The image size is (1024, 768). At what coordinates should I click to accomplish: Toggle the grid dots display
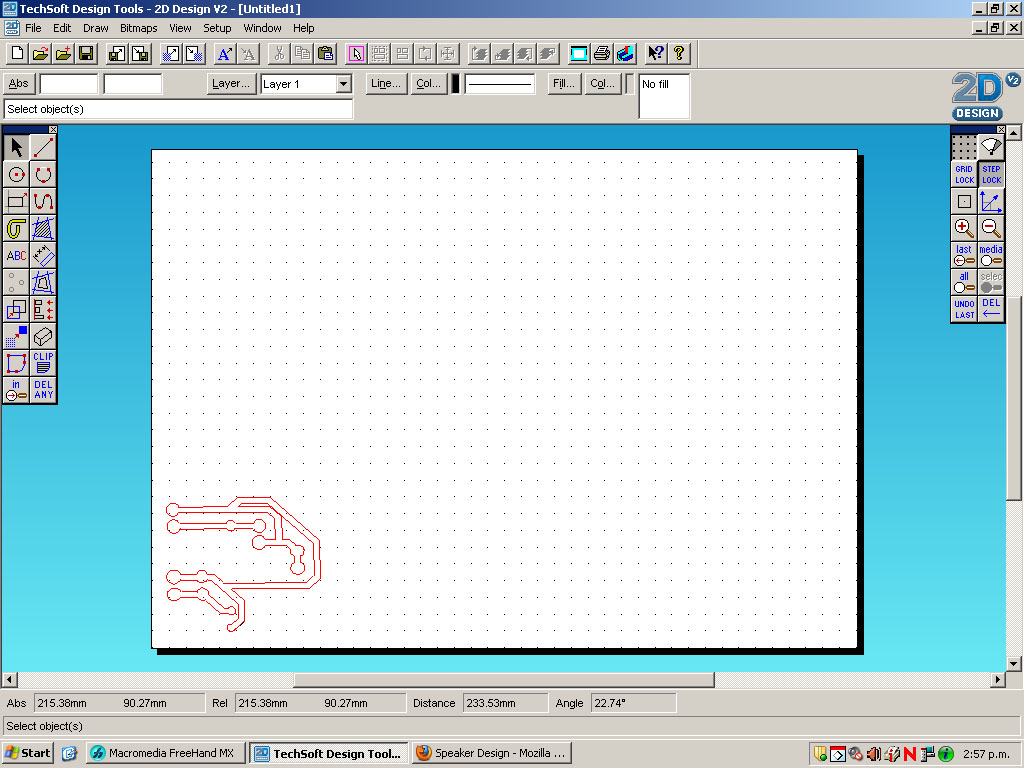click(963, 146)
